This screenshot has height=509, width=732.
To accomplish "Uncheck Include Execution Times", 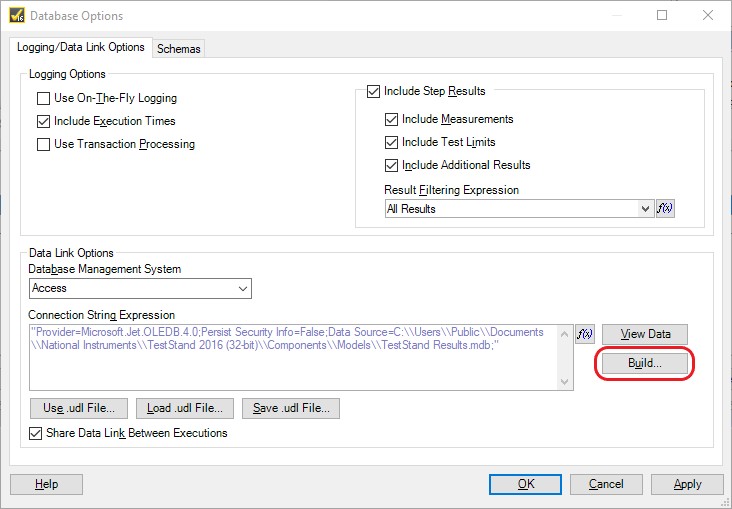I will pos(43,121).
